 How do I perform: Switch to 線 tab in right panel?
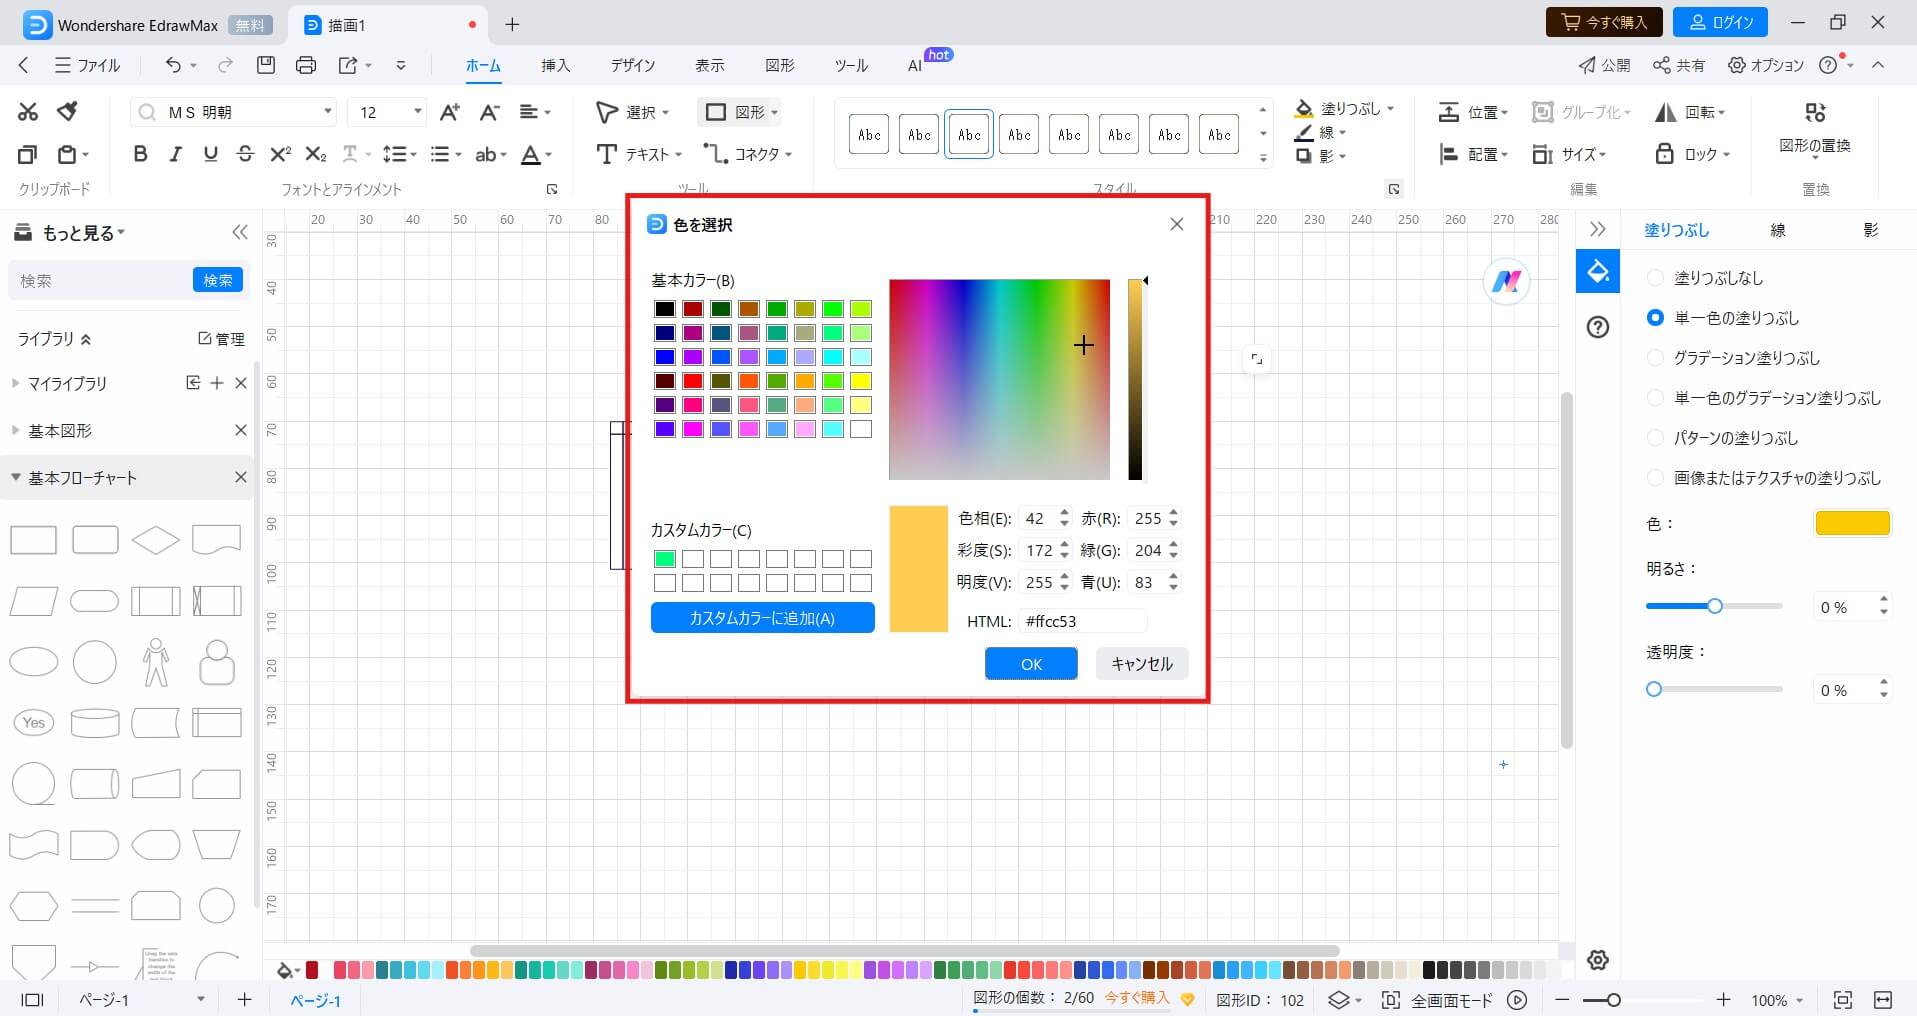pyautogui.click(x=1778, y=230)
